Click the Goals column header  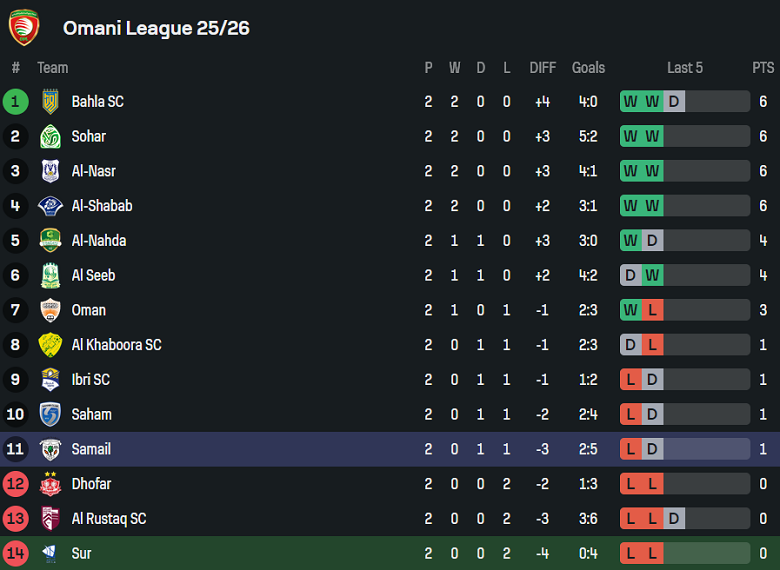pyautogui.click(x=588, y=68)
